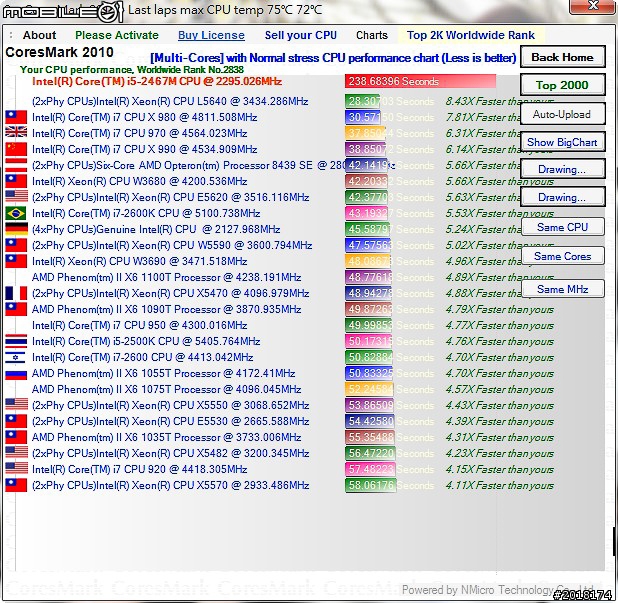Viewport: 618px width, 603px height.
Task: Click the i5-2467M CPU entry in red
Action: (157, 82)
